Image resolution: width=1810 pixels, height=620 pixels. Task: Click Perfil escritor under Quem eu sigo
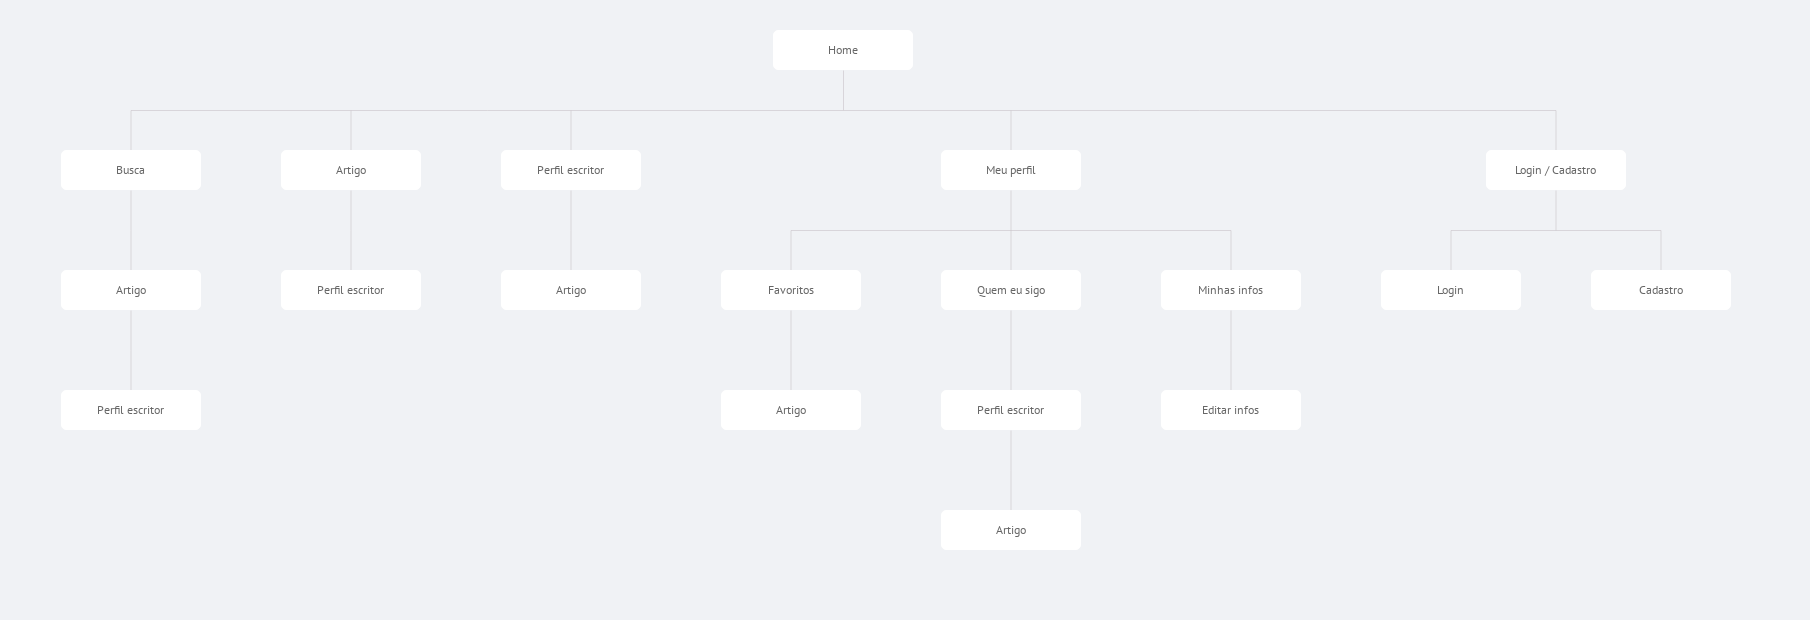[x=1011, y=410]
